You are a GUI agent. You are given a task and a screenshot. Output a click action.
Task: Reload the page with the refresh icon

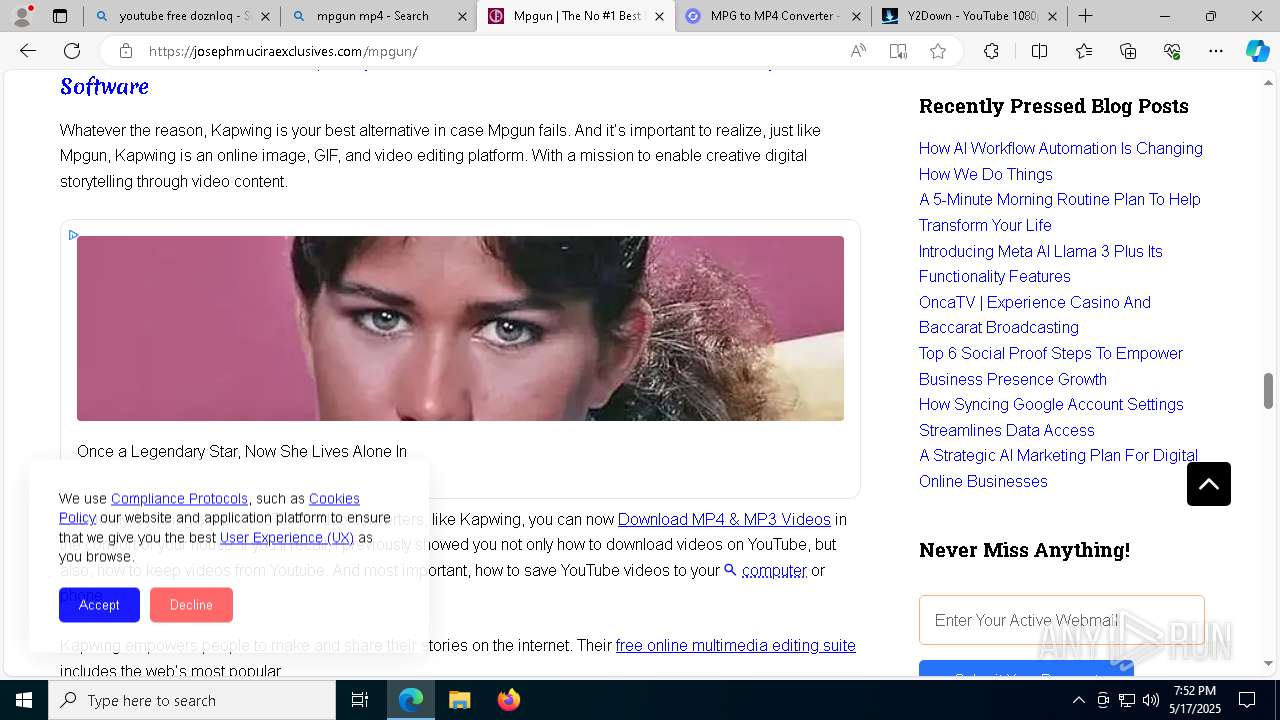[72, 51]
